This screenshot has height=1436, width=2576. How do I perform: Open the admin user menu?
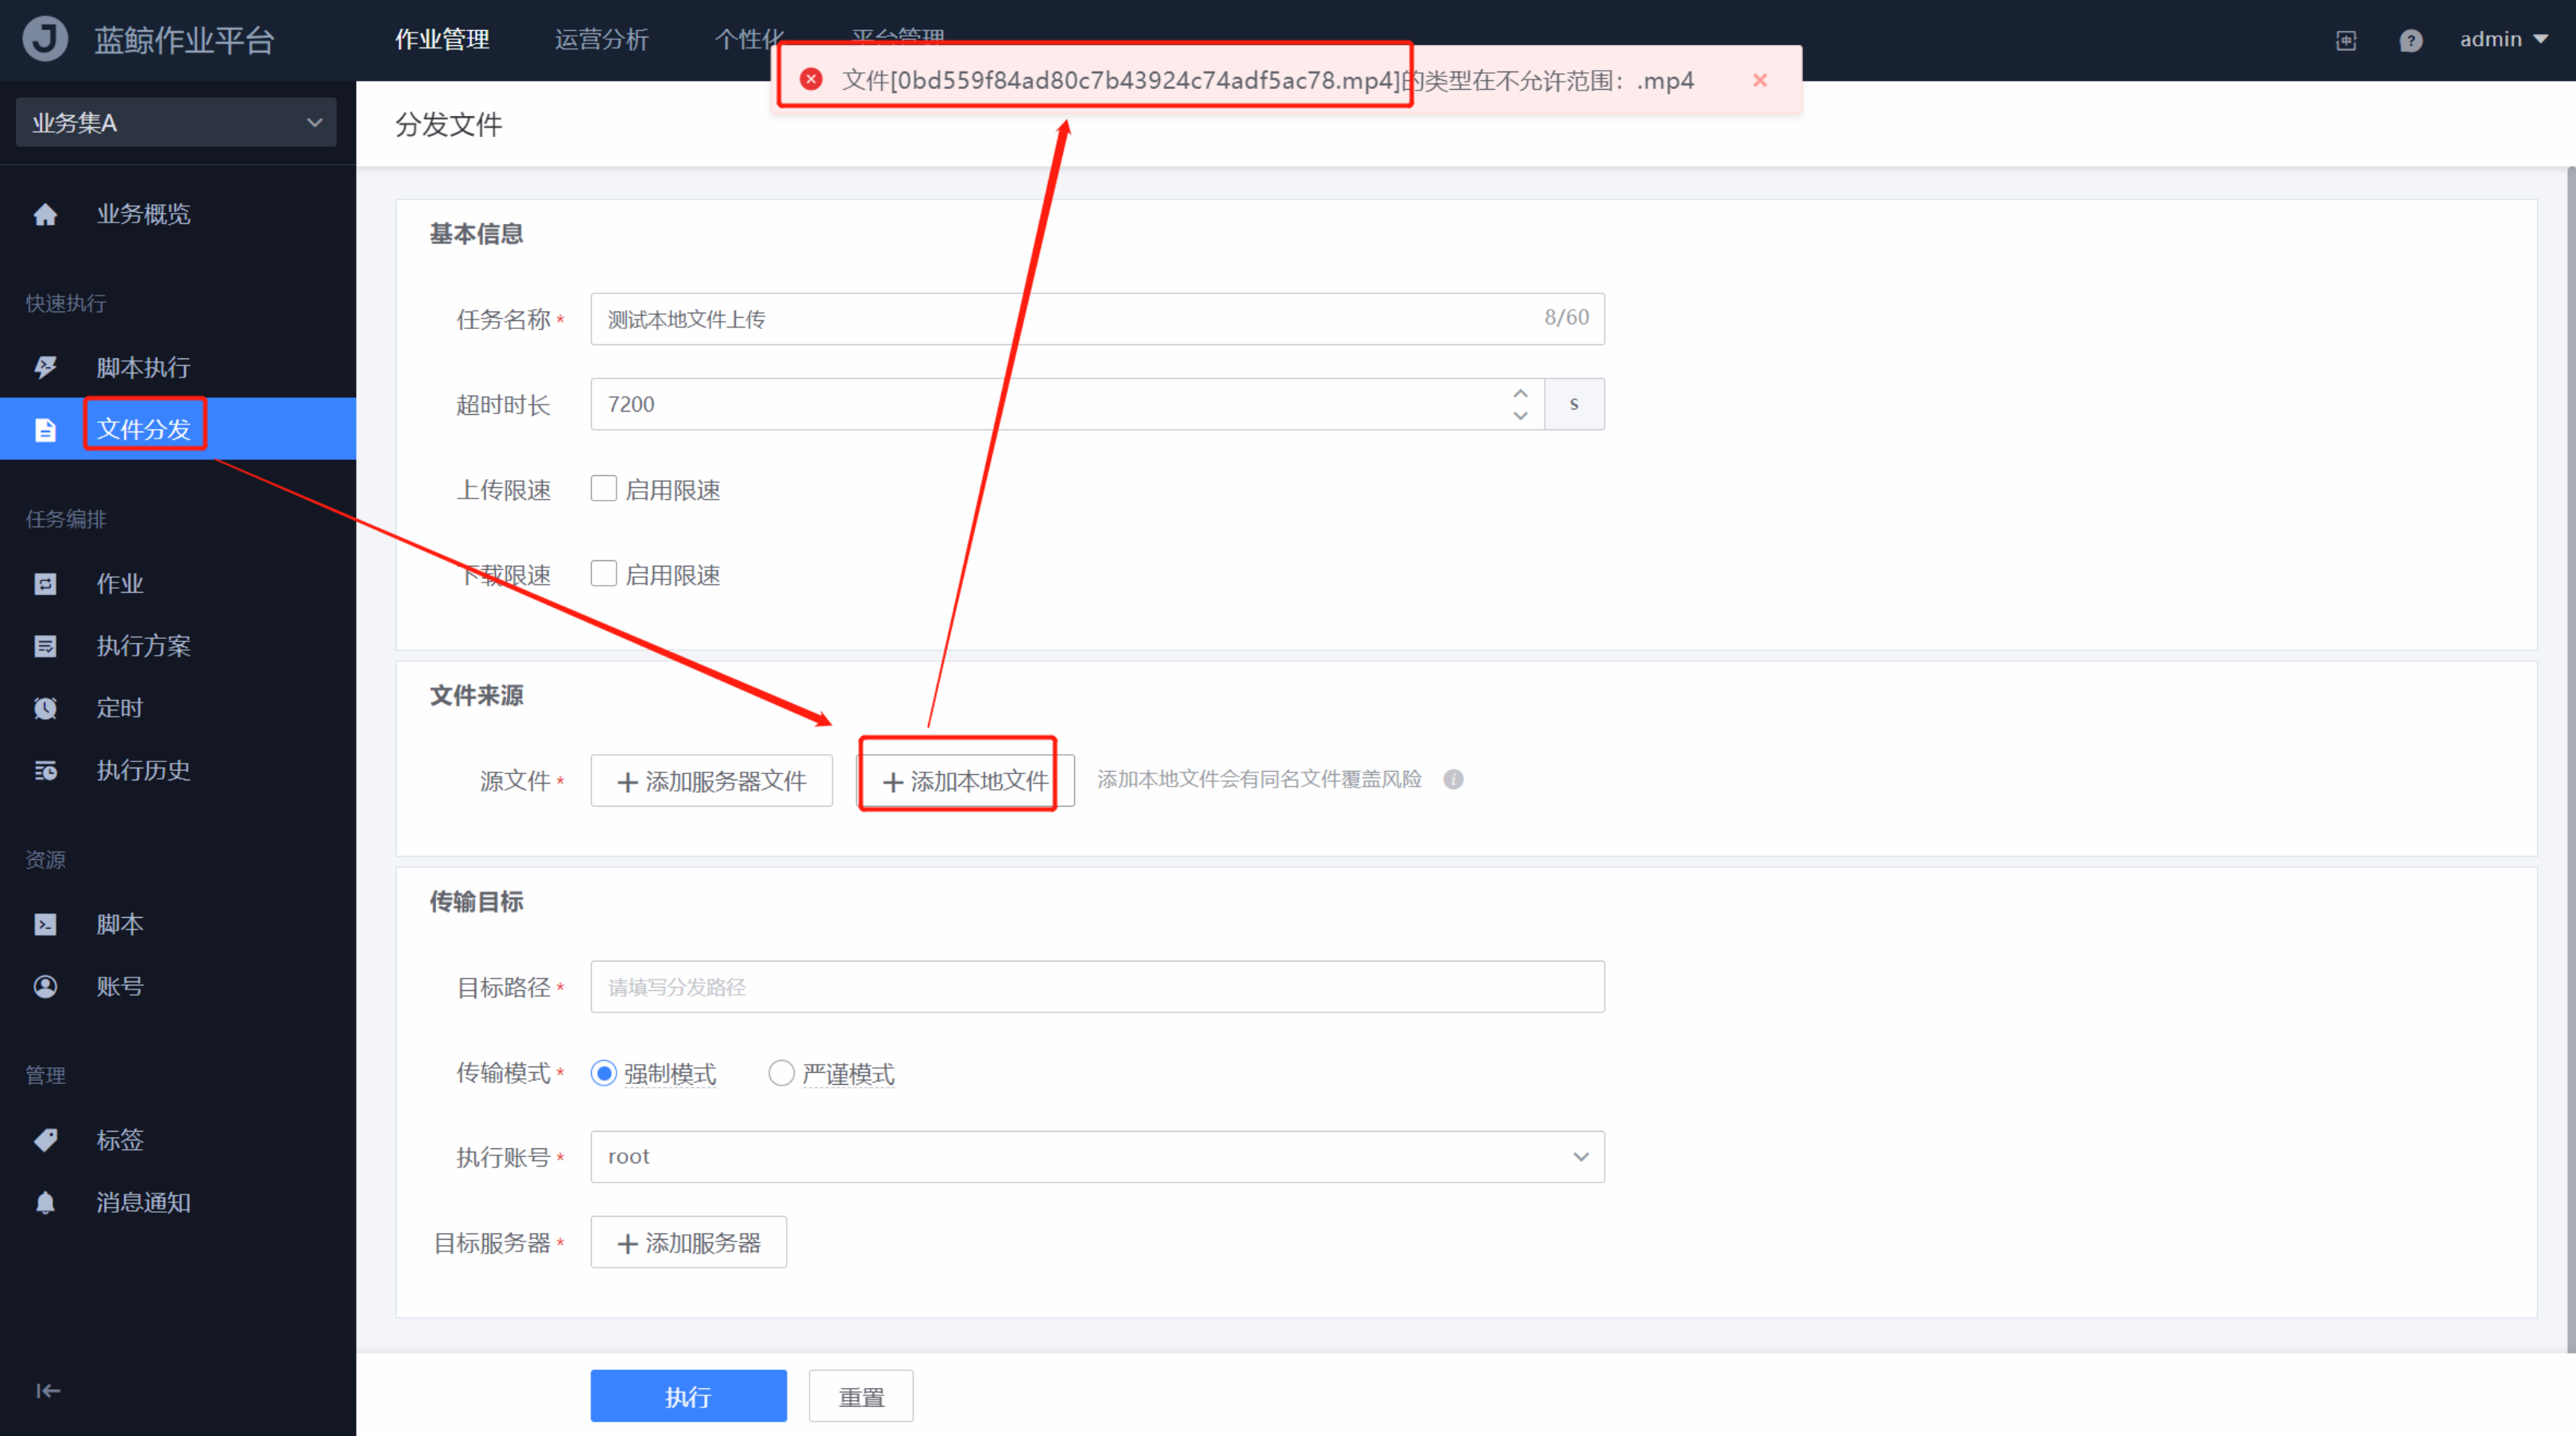pos(2502,40)
